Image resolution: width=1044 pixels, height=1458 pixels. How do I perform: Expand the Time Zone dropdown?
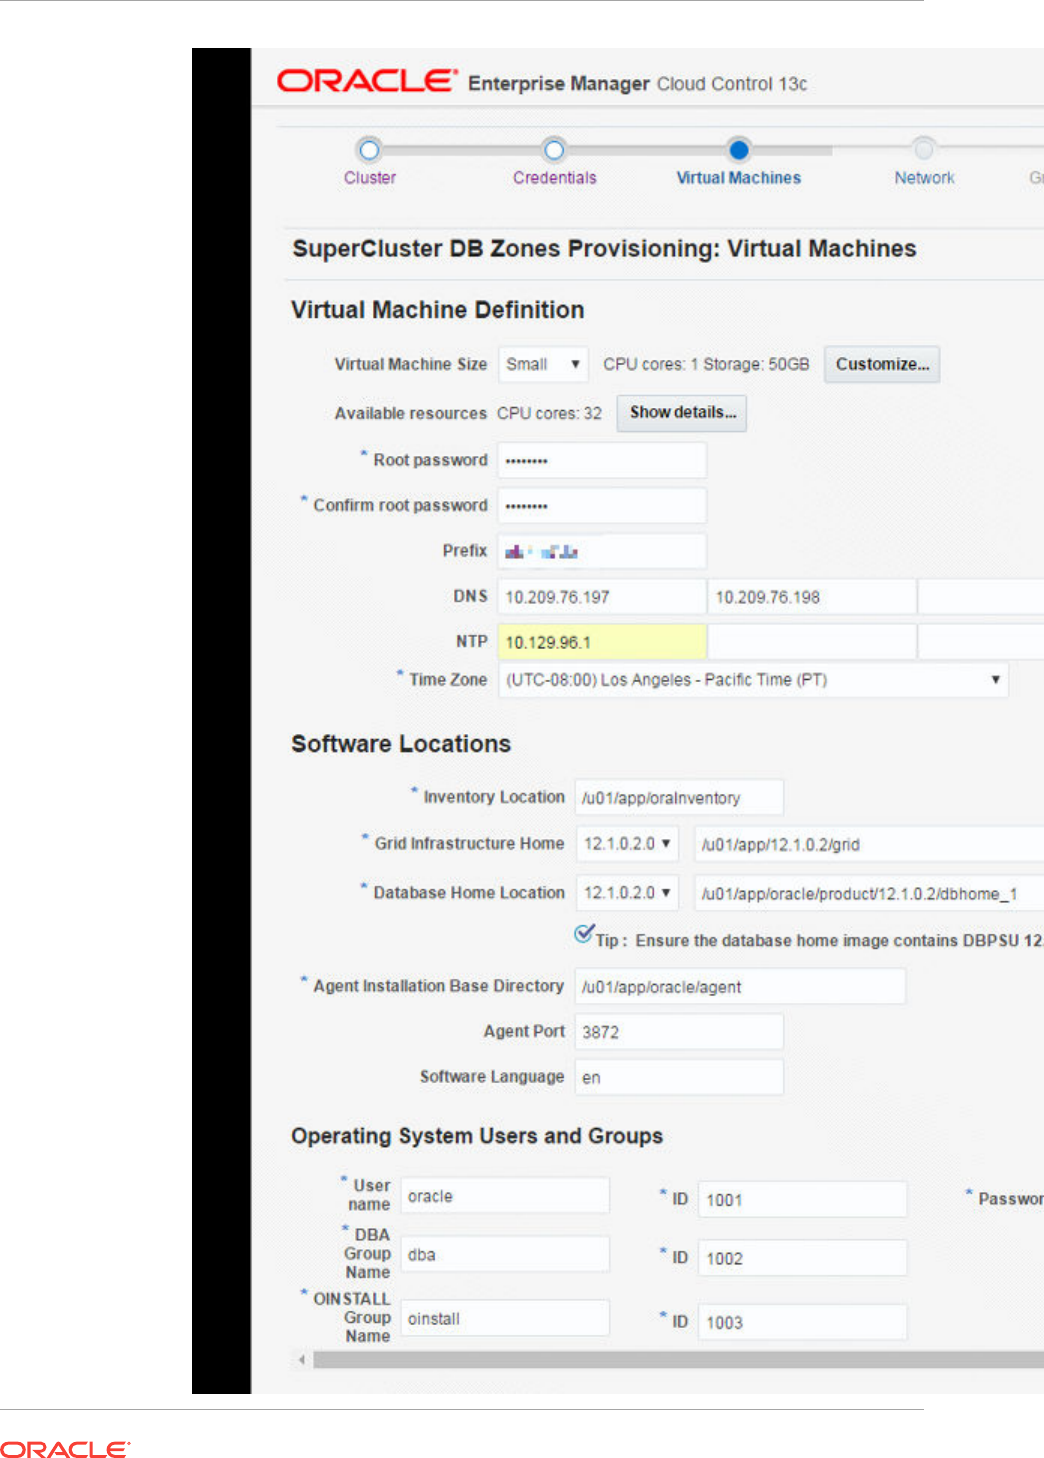753,680
